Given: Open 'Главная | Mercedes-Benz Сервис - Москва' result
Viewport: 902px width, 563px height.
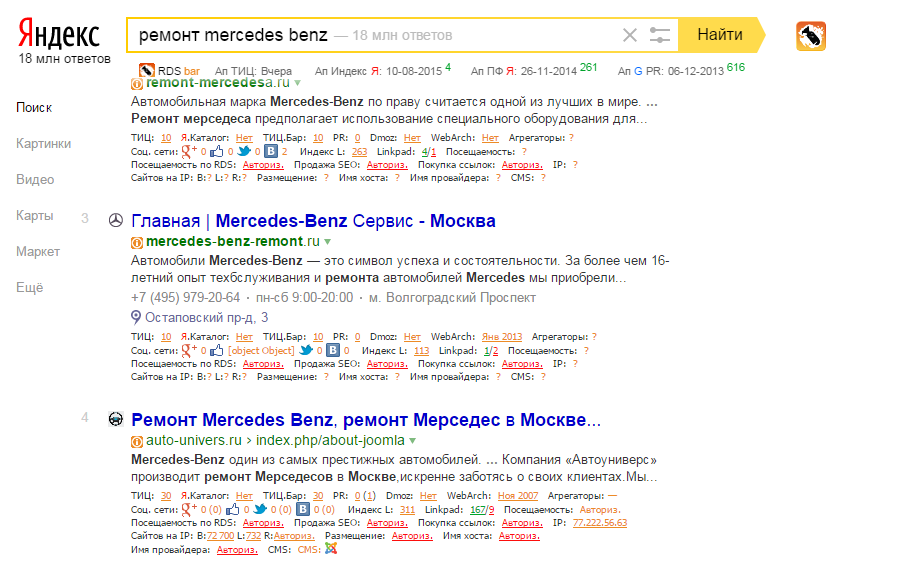Looking at the screenshot, I should pyautogui.click(x=314, y=221).
